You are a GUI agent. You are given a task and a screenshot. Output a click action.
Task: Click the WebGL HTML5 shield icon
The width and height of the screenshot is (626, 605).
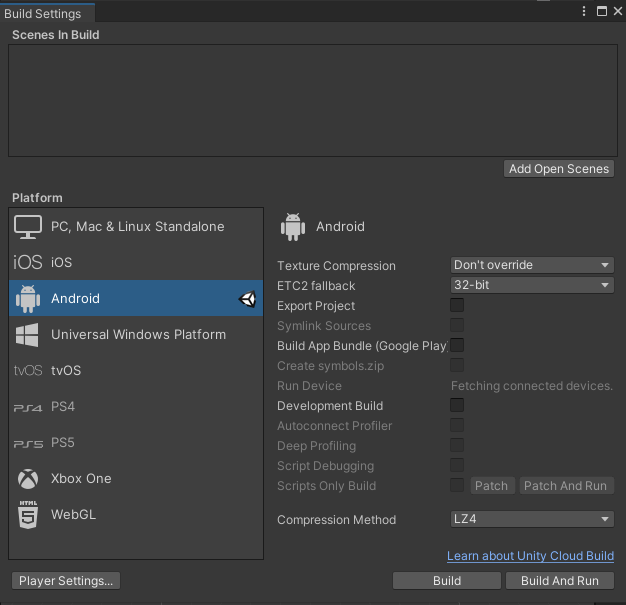tap(28, 515)
